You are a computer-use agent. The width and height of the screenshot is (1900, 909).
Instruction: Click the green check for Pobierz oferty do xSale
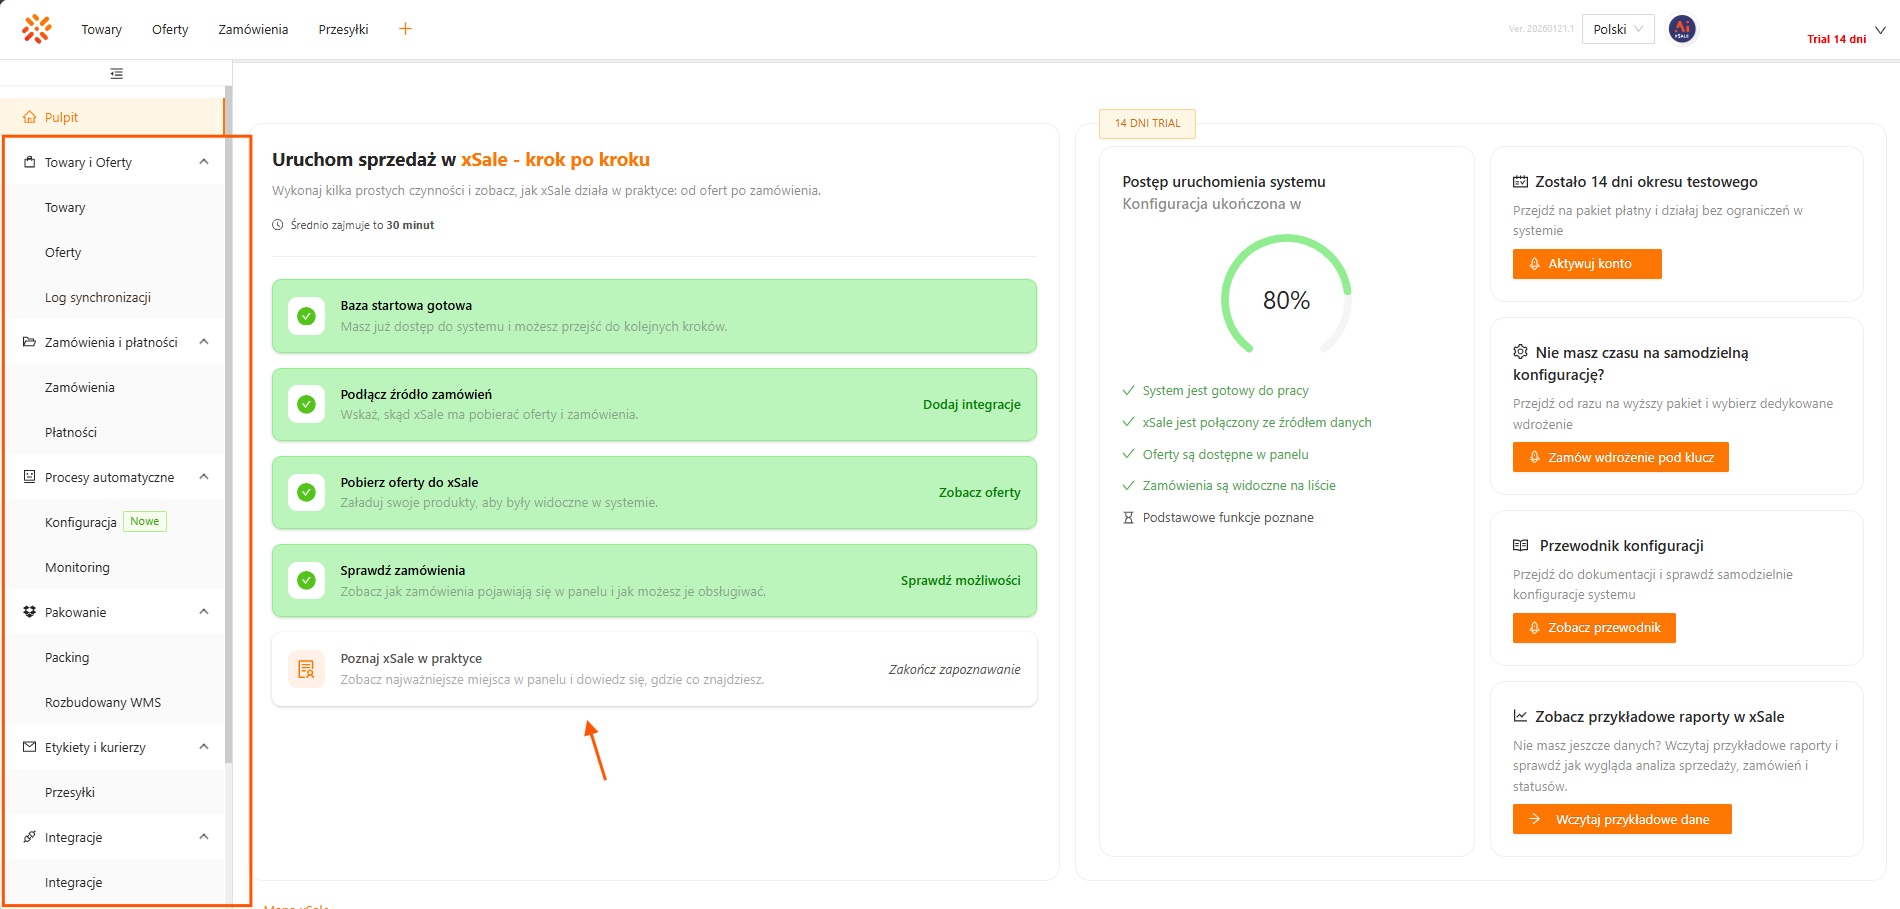coord(306,493)
